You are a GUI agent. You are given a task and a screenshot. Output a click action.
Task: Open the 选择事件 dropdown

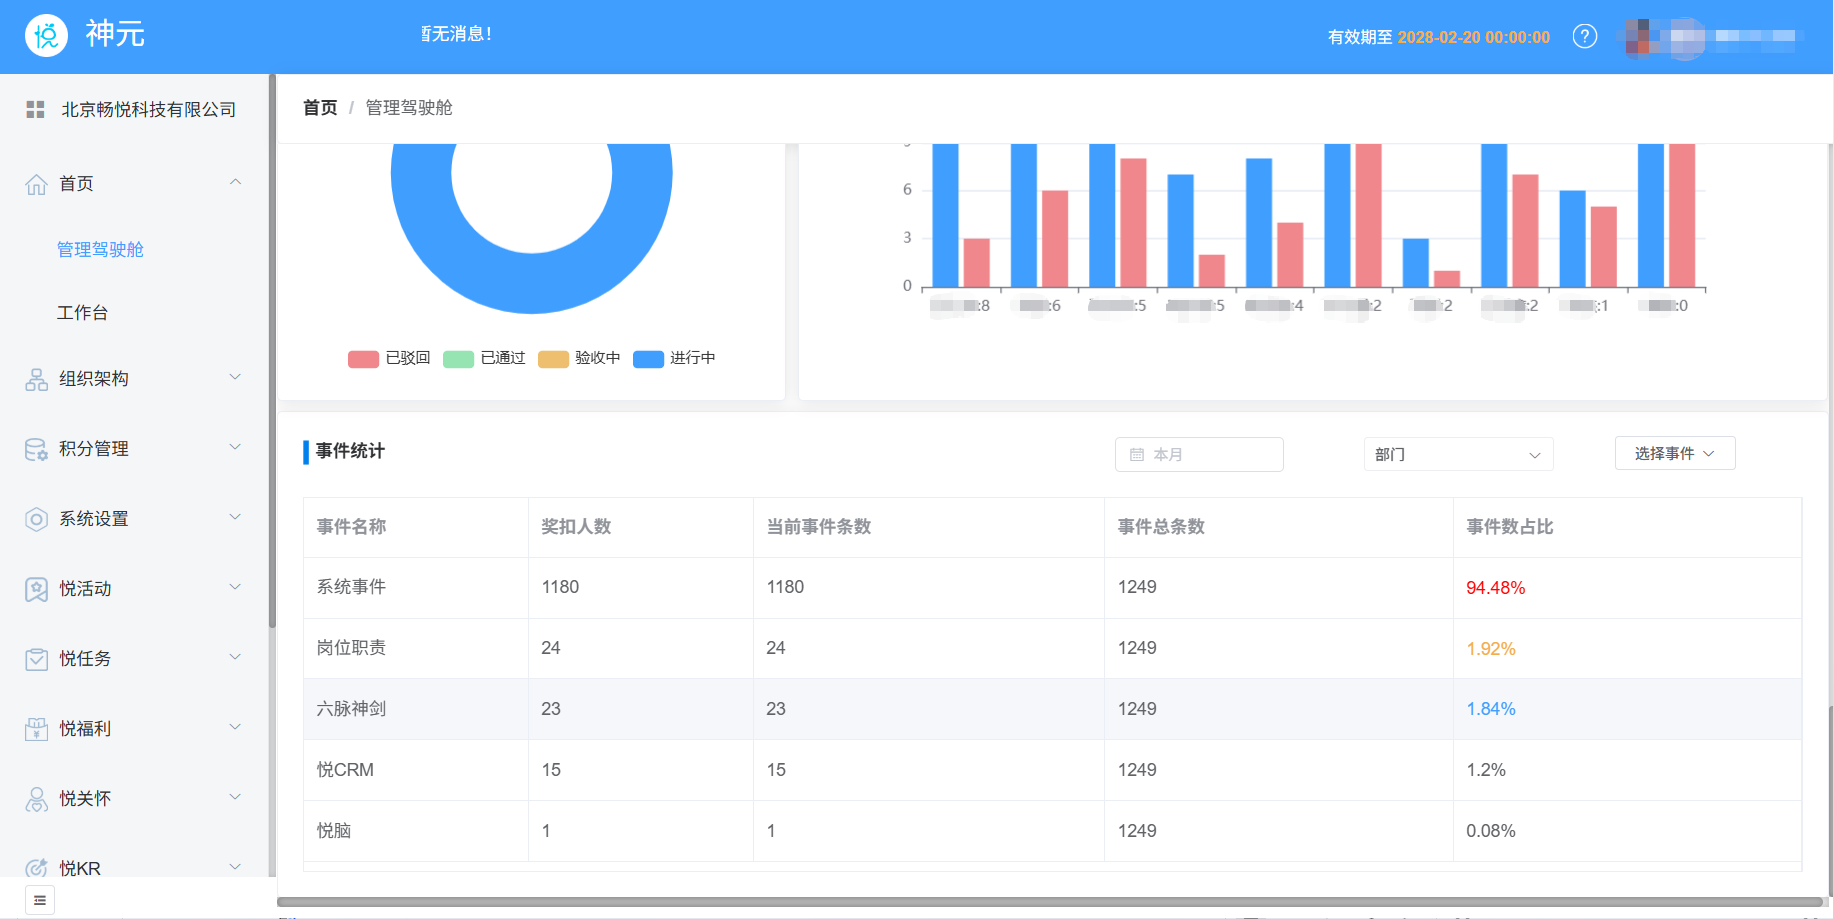coord(1674,454)
